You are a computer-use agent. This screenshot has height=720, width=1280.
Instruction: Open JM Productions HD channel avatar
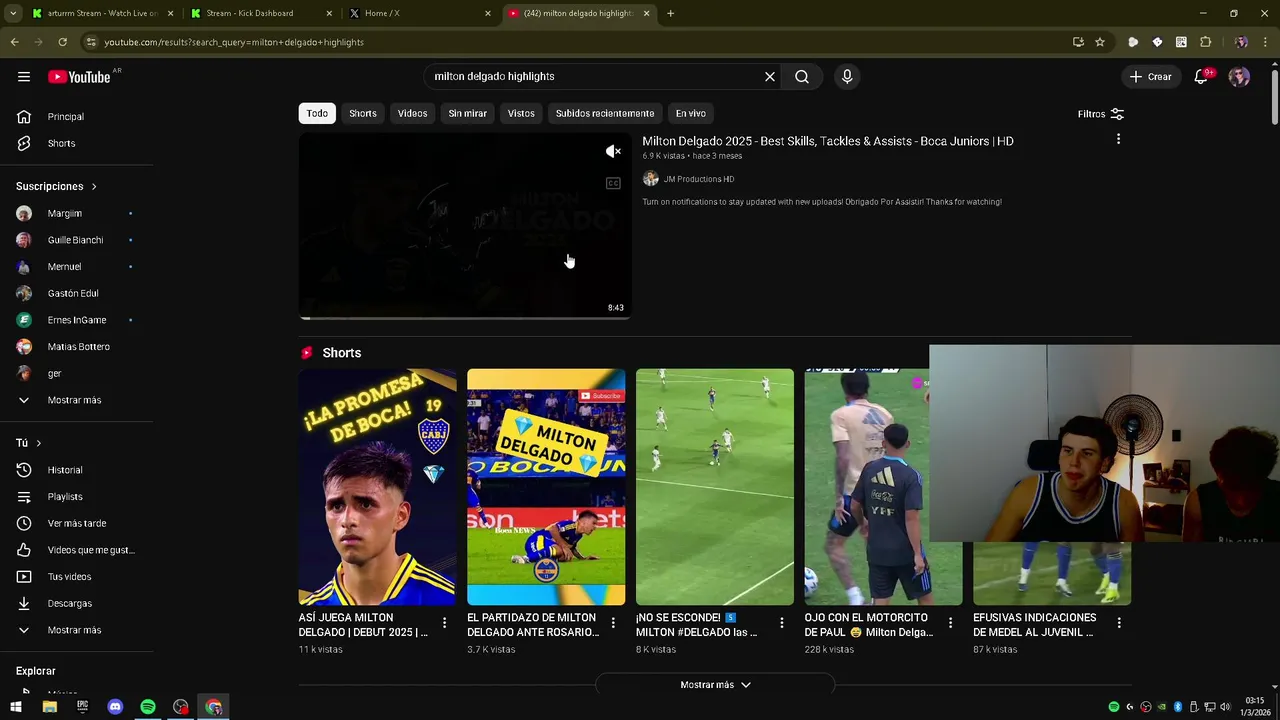pyautogui.click(x=650, y=179)
